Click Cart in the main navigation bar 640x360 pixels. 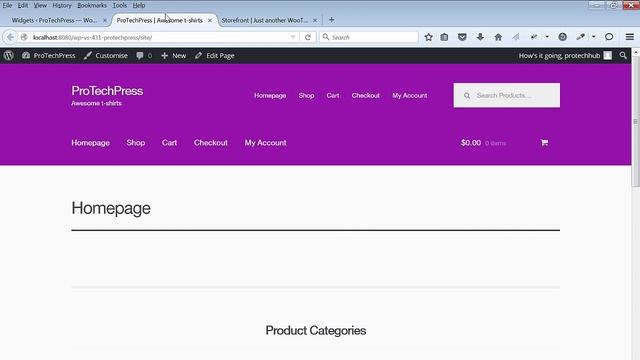tap(169, 143)
